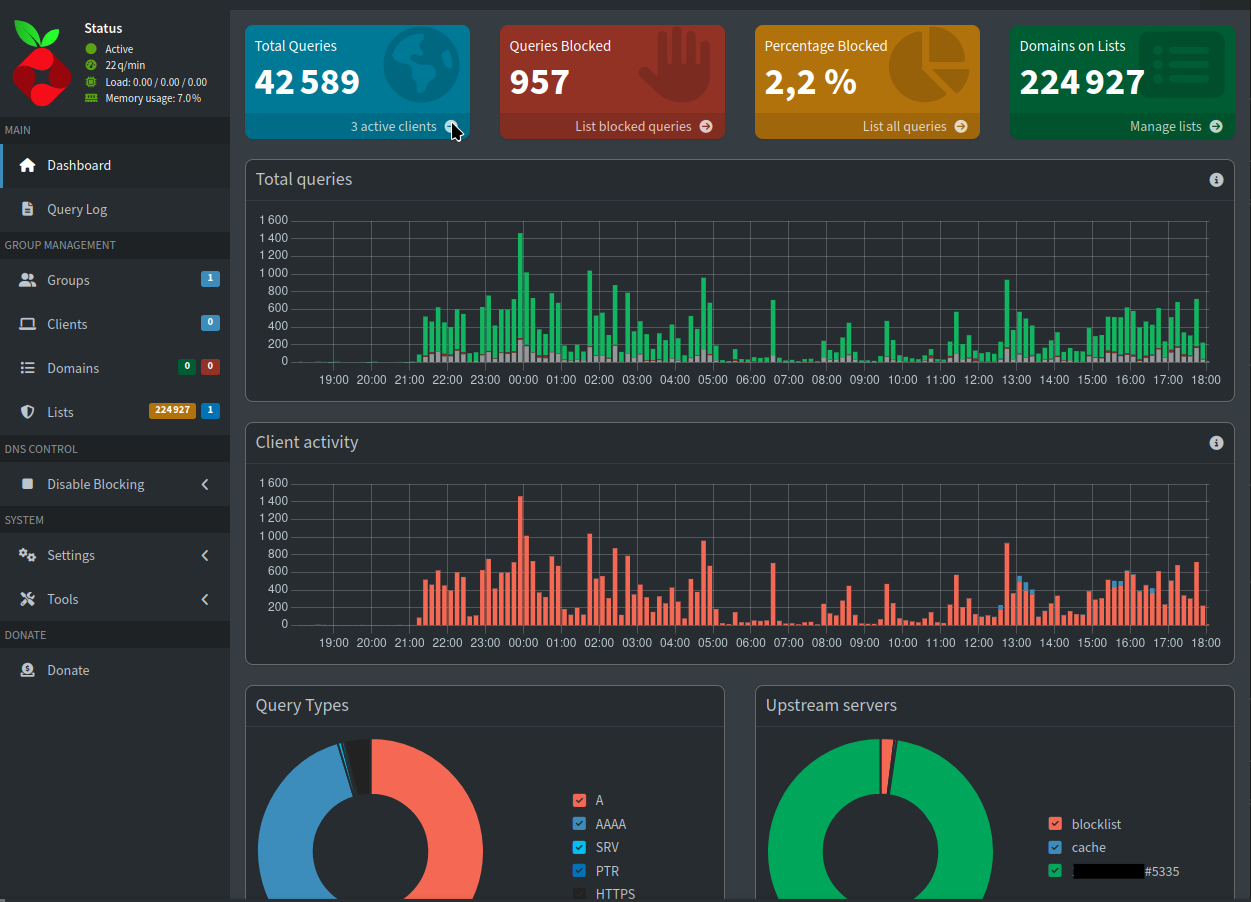1251x902 pixels.
Task: Collapse the Disable Blocking chevron
Action: [204, 484]
